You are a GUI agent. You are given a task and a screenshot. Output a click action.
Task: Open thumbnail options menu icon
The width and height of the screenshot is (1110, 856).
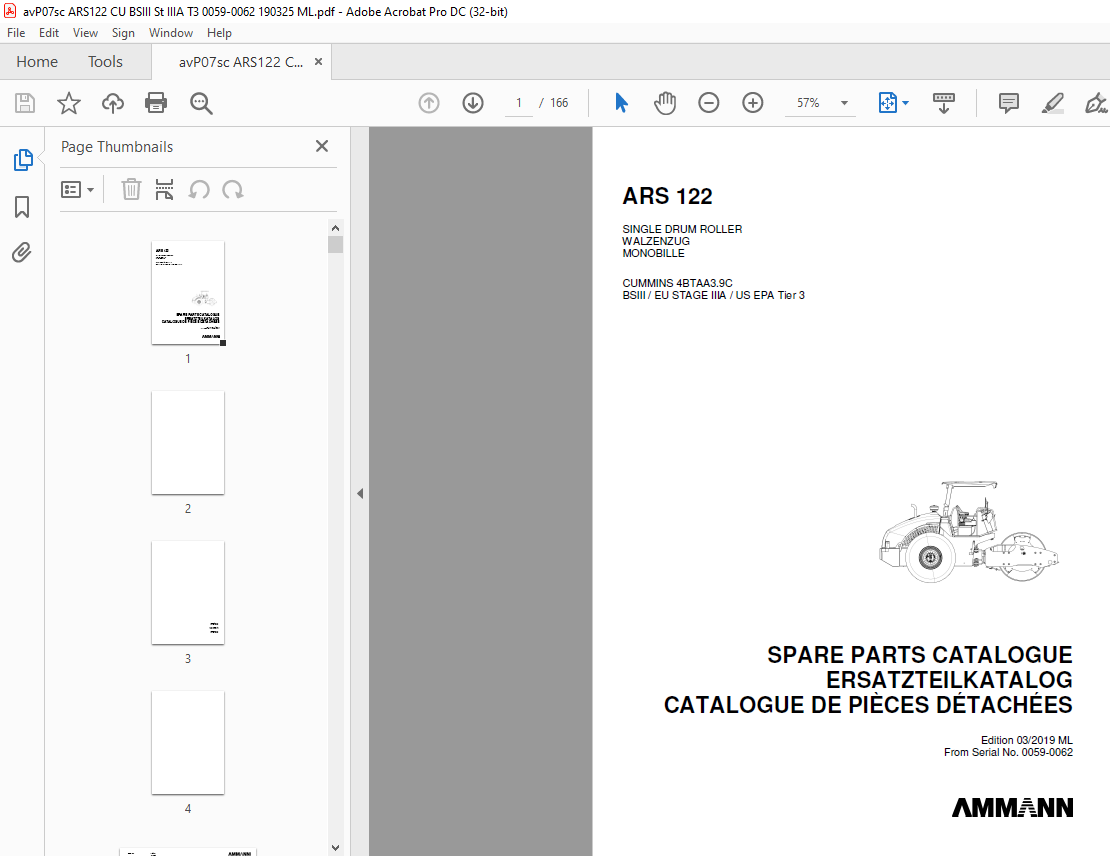[77, 190]
